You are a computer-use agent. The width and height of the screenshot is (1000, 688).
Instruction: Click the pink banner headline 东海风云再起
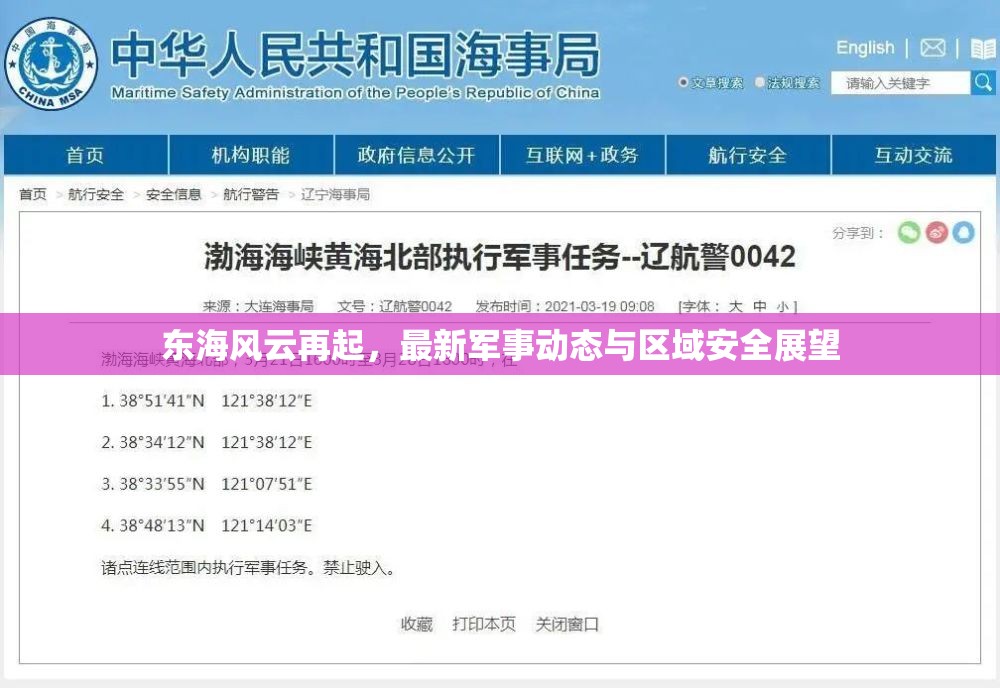point(501,345)
